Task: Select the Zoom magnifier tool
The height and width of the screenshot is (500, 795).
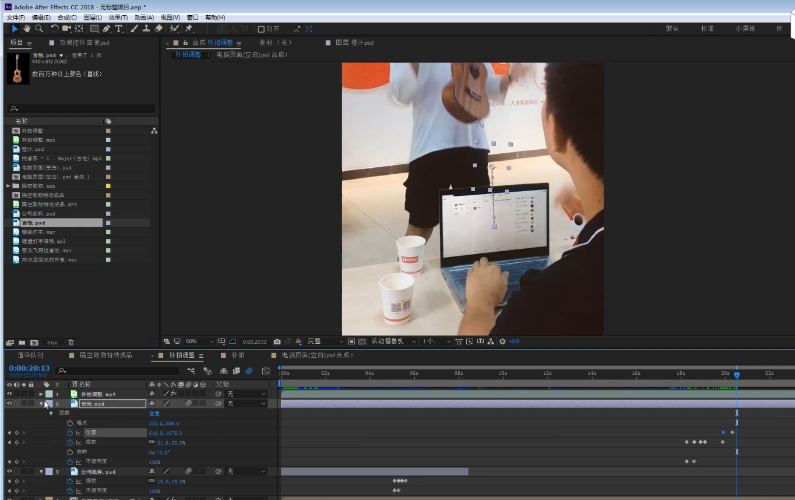Action: [39, 29]
